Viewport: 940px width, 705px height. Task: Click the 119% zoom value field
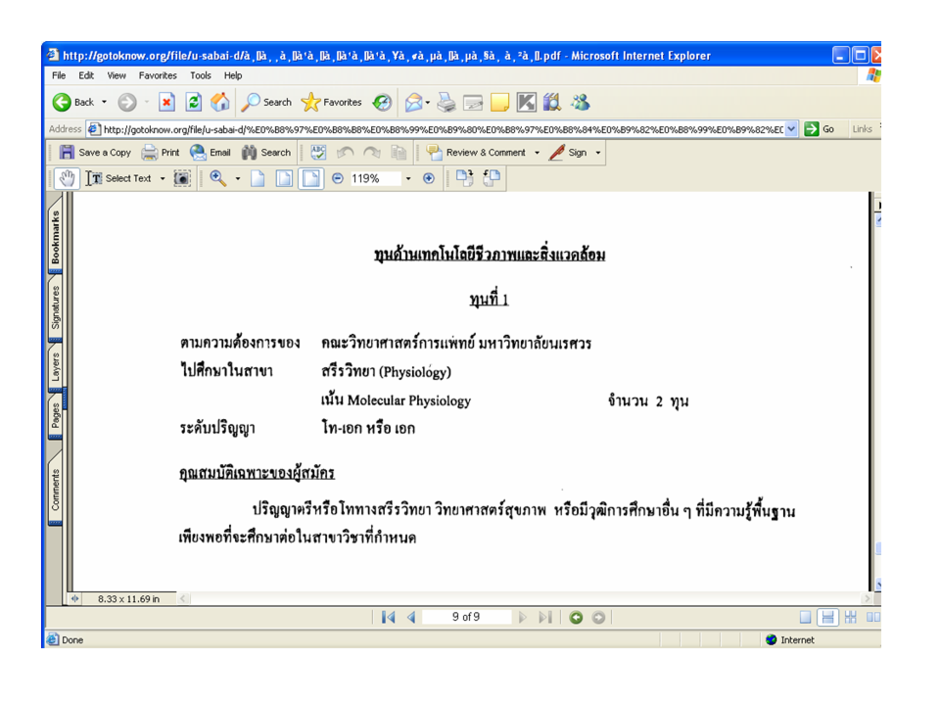pyautogui.click(x=374, y=178)
